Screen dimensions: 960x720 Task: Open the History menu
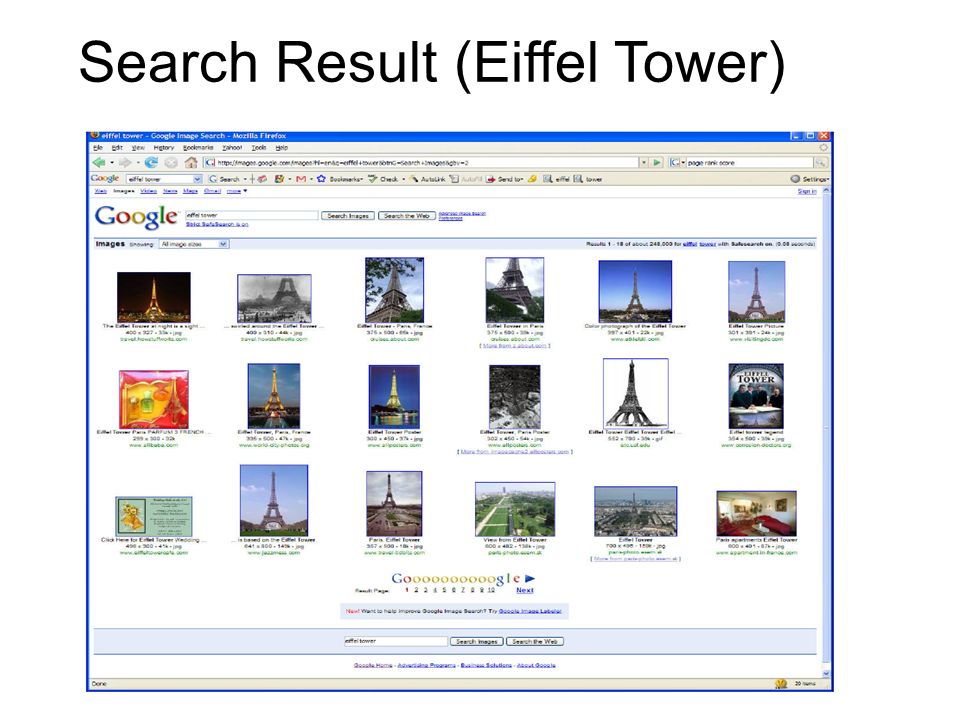click(x=163, y=148)
